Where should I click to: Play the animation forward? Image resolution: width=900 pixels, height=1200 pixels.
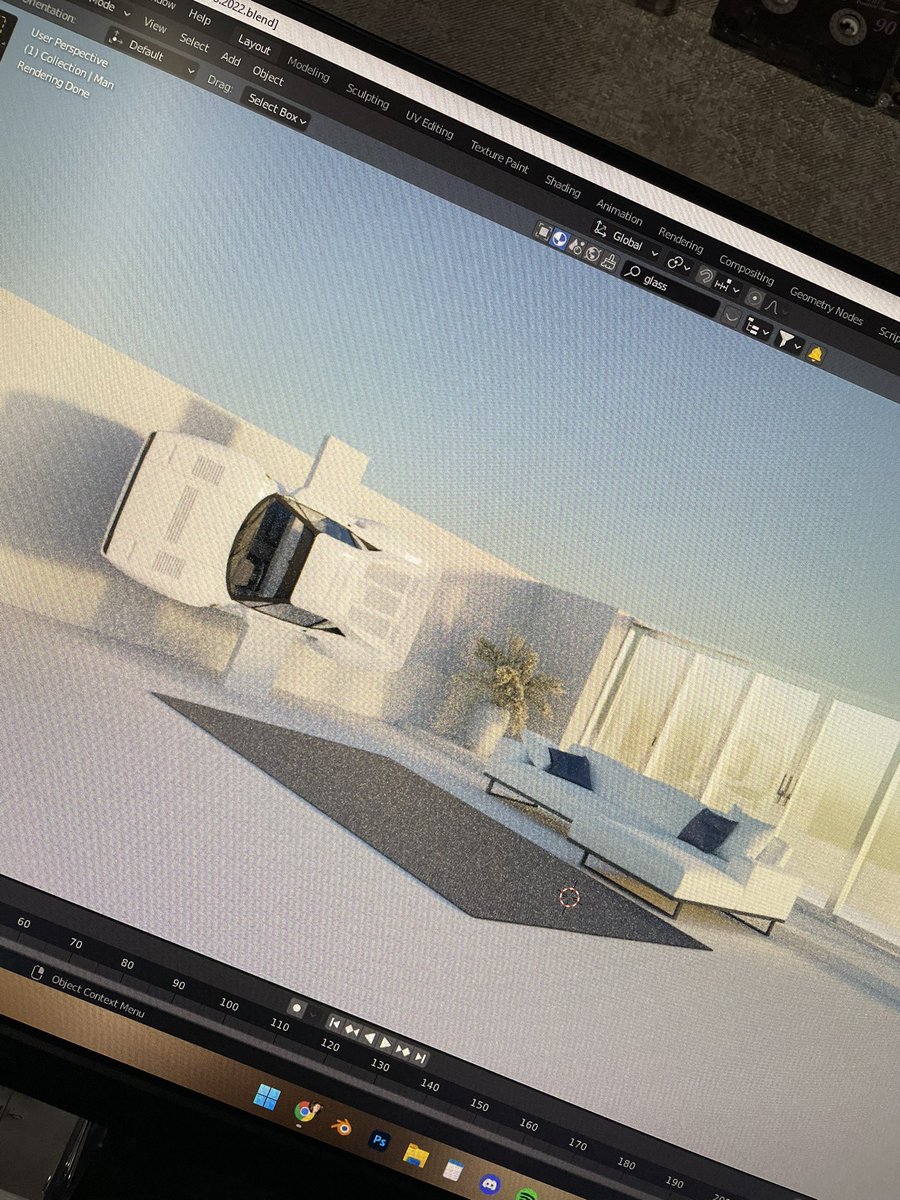point(386,1043)
